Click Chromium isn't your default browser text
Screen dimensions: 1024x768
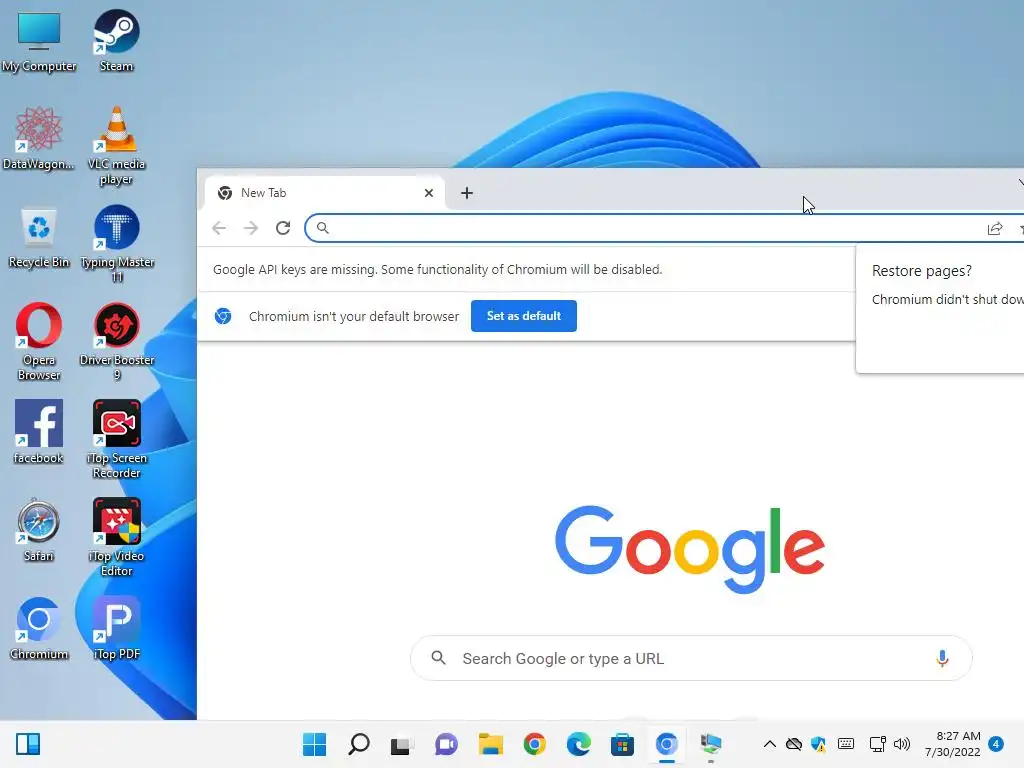pyautogui.click(x=354, y=316)
